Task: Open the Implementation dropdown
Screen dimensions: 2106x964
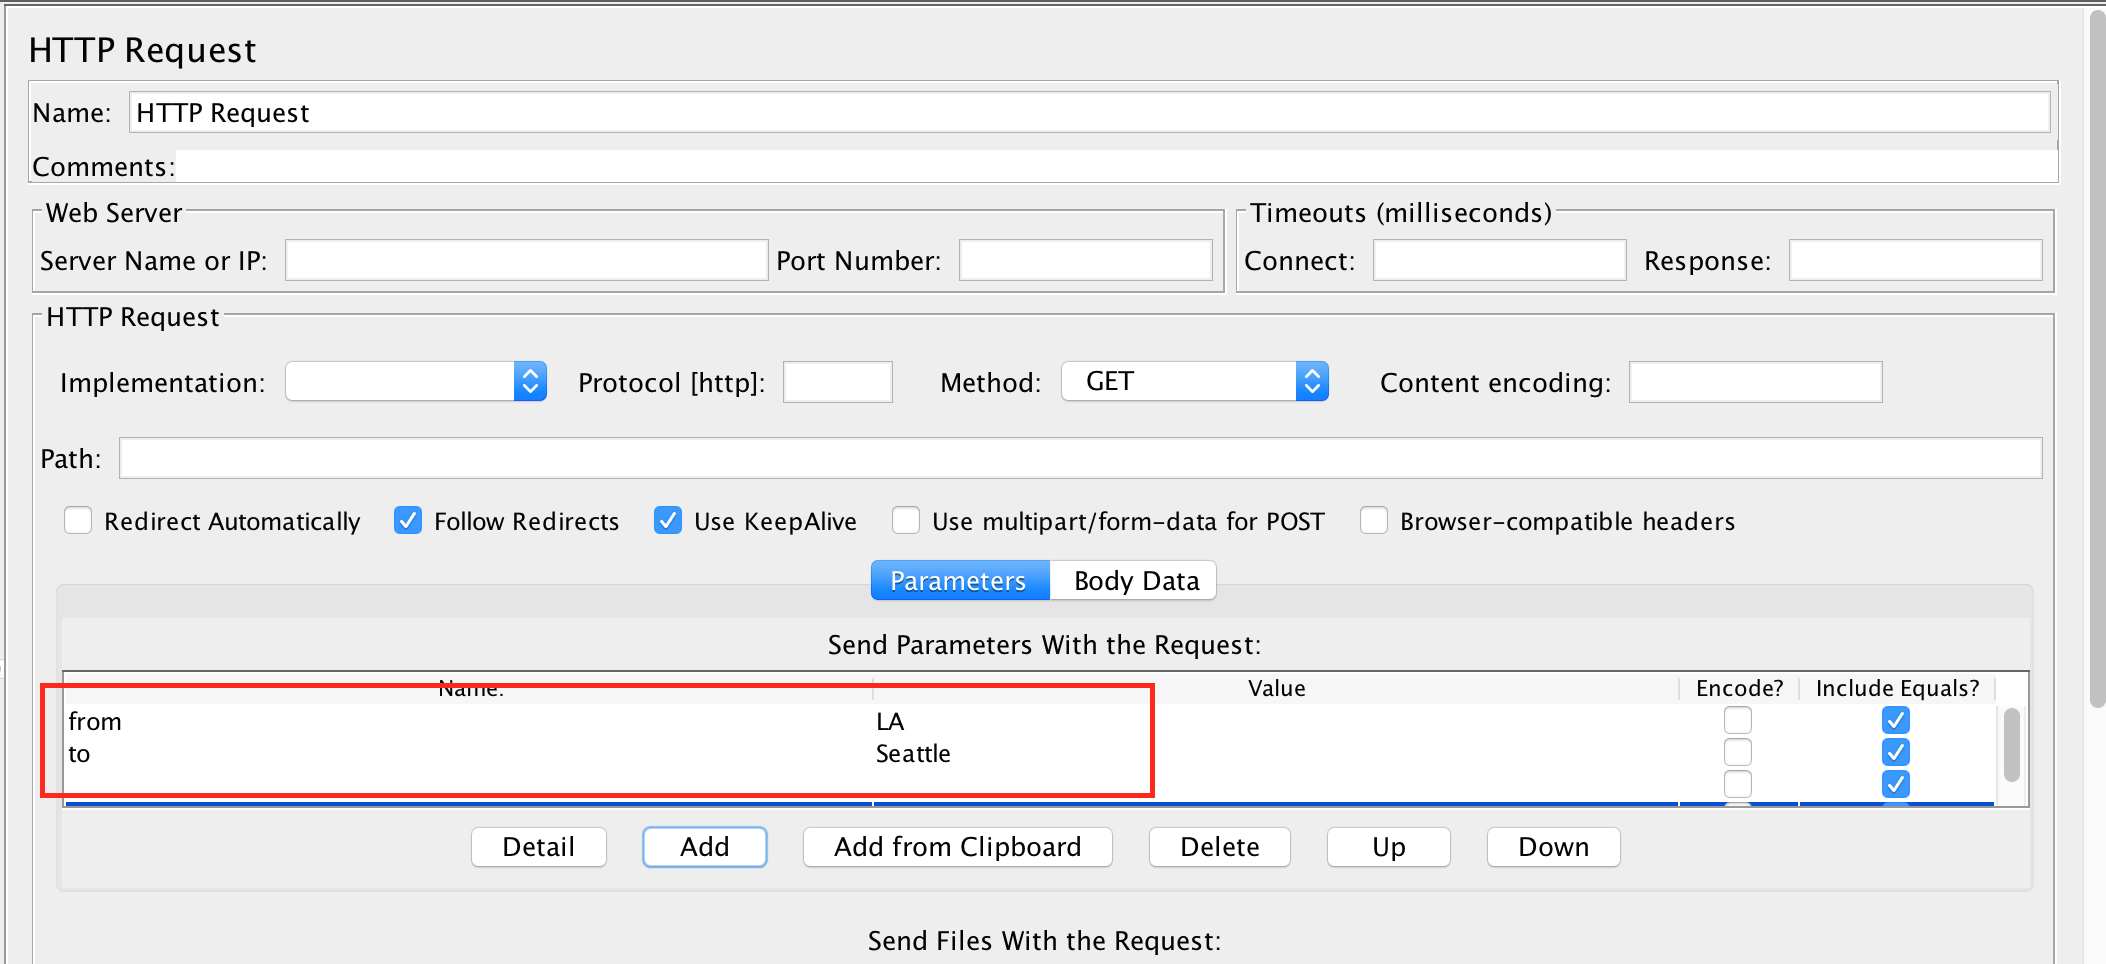Action: 416,382
